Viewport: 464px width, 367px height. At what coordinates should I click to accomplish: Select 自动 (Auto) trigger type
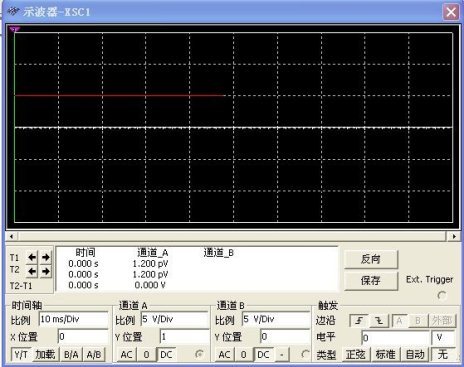click(415, 354)
